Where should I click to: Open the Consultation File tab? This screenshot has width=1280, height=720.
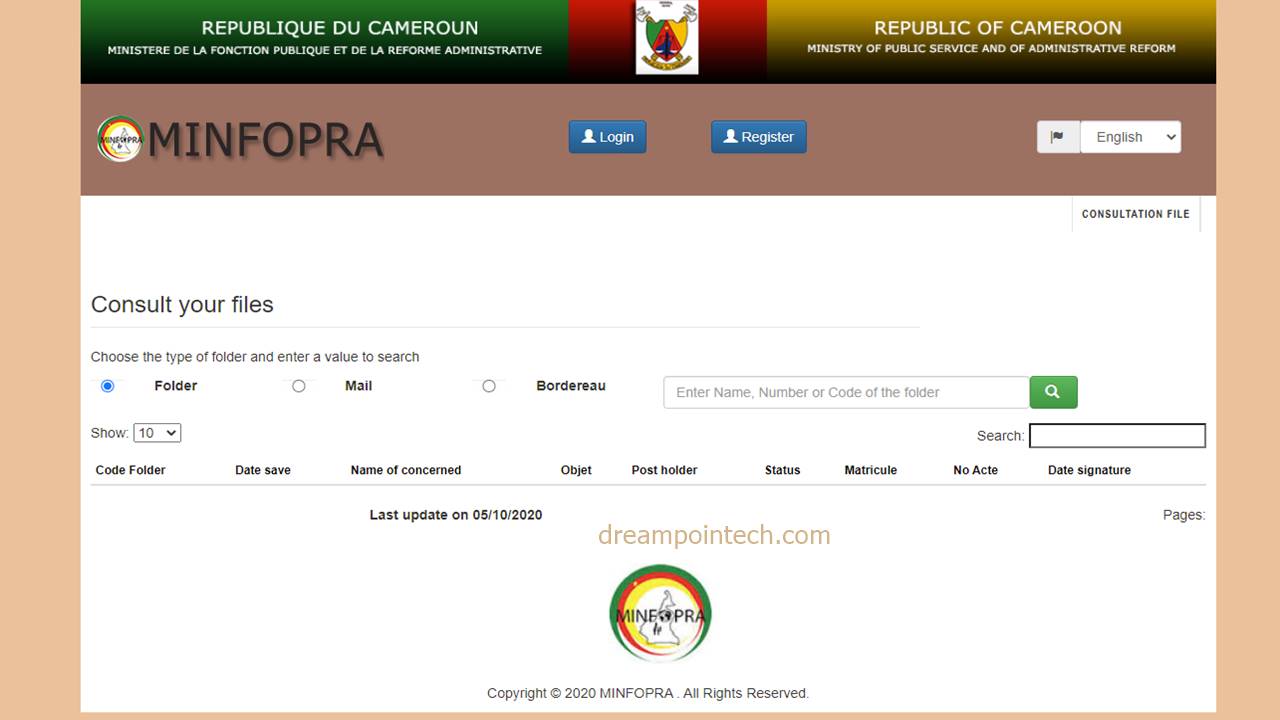[1135, 214]
